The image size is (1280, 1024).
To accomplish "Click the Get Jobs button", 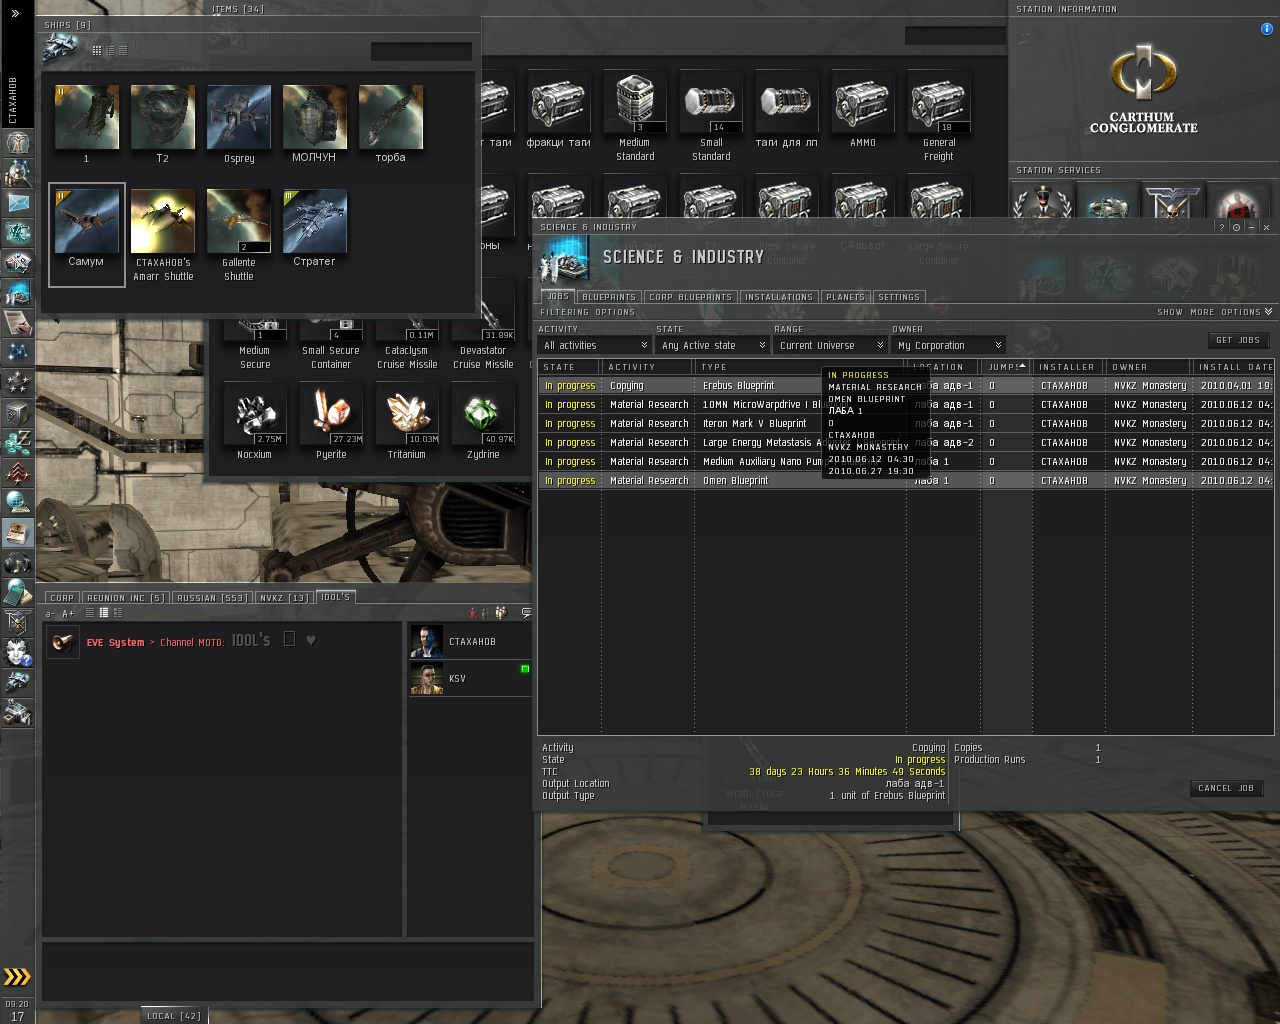I will tap(1237, 340).
